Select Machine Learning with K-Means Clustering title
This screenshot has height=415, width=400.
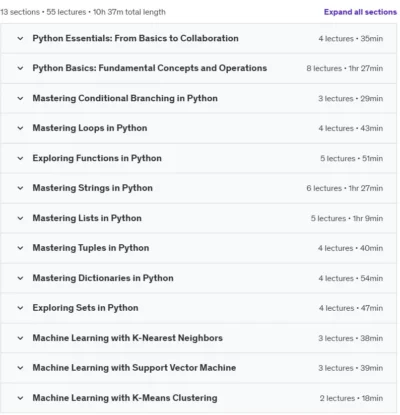tap(125, 398)
